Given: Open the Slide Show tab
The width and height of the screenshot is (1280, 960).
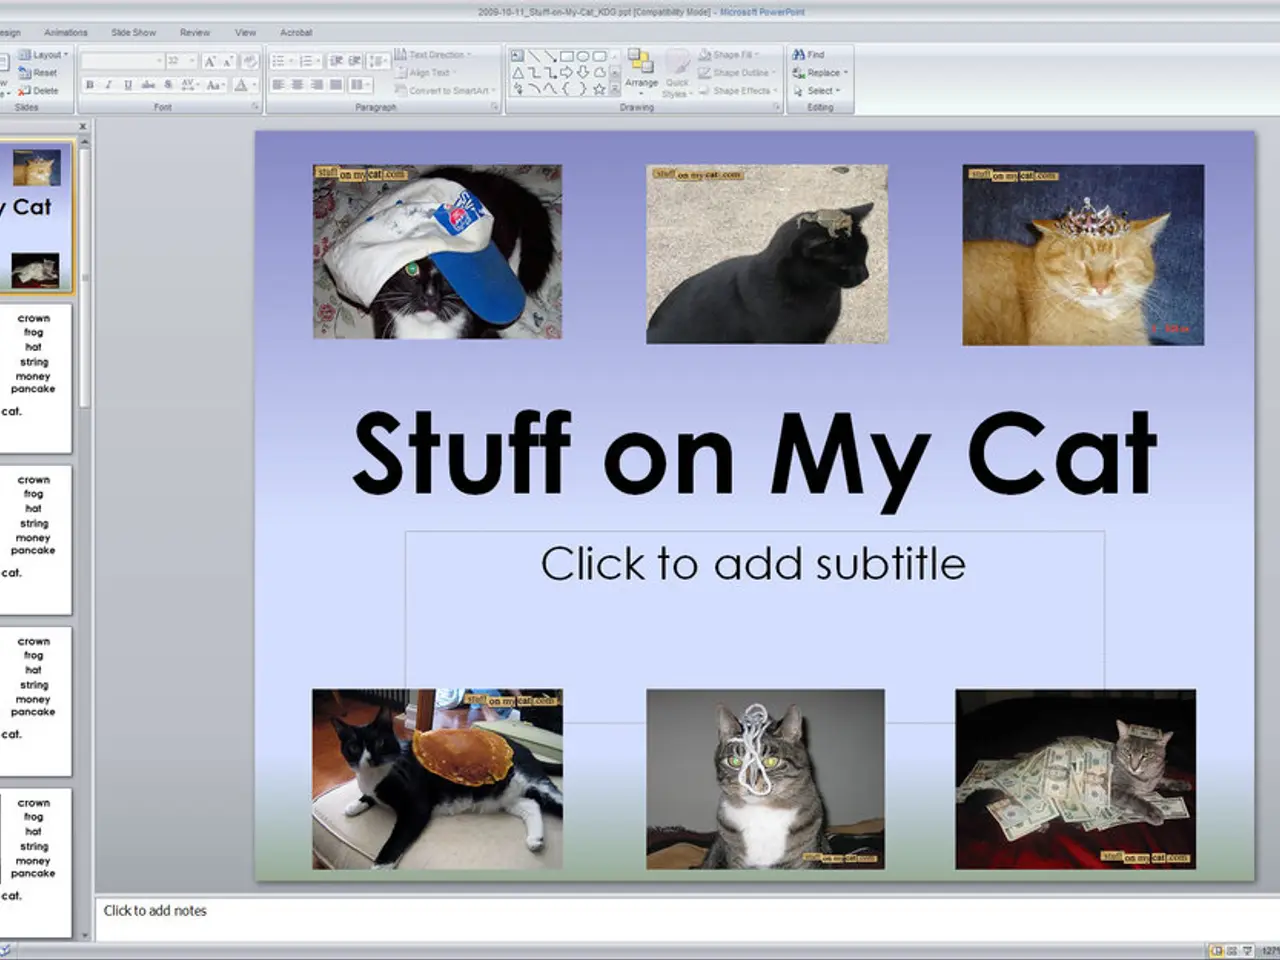Looking at the screenshot, I should (x=133, y=33).
